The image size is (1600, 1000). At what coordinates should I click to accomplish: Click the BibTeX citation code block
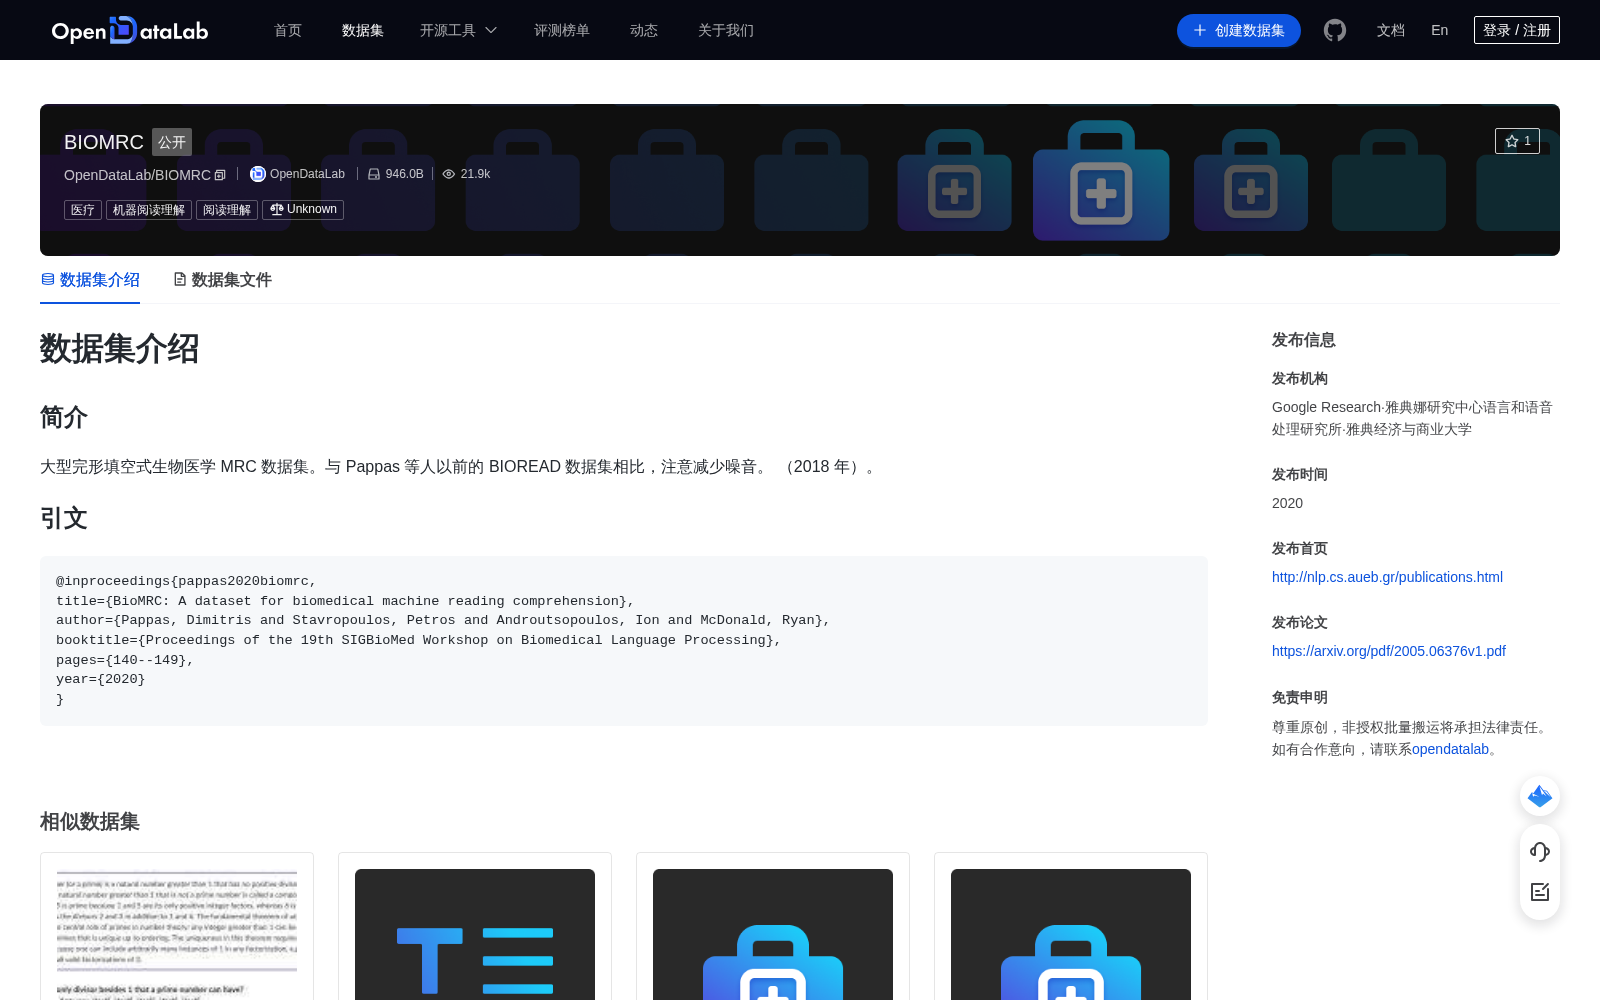pos(624,641)
